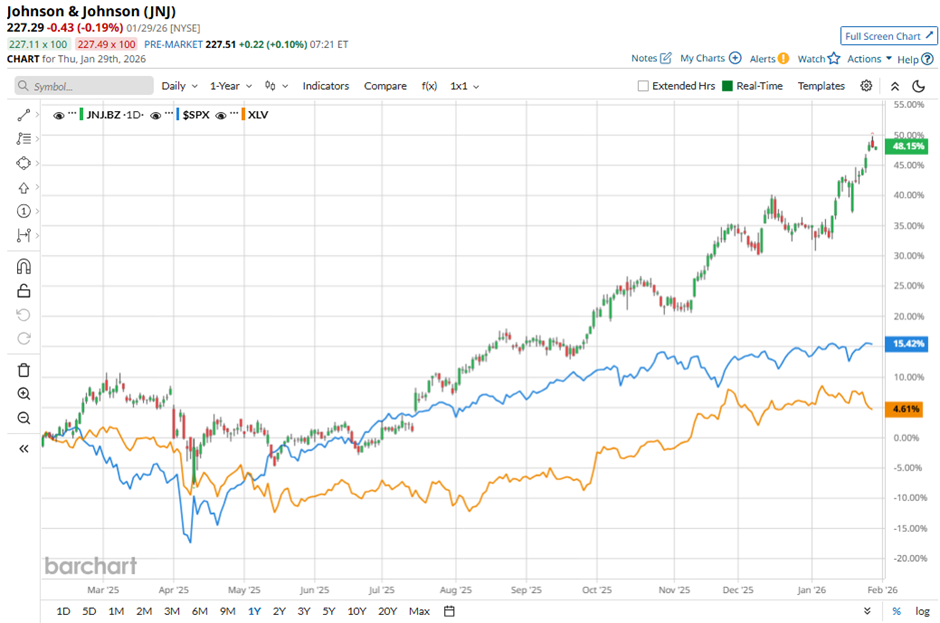Enable the Extended Hrs checkbox
This screenshot has height=623, width=940.
tap(643, 86)
